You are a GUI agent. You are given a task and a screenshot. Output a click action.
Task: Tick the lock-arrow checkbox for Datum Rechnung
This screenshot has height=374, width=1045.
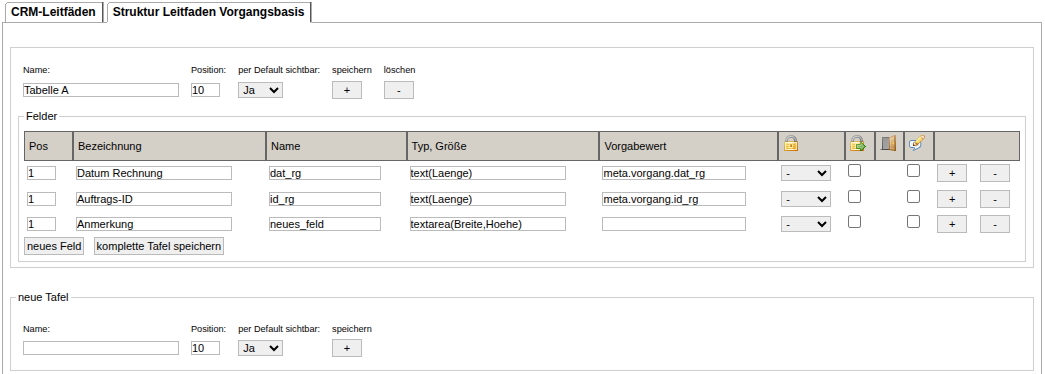(x=854, y=171)
